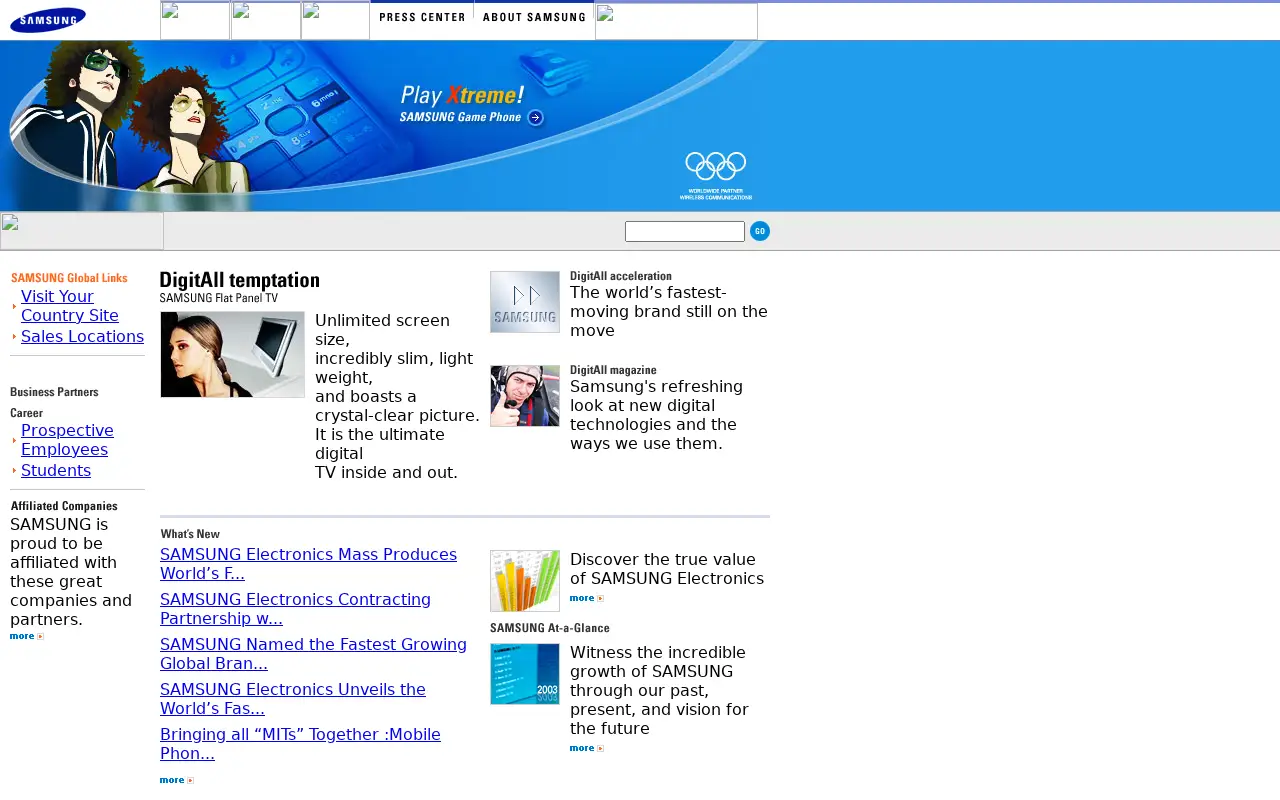Click the 'The world's fastest-moving brand' text
The width and height of the screenshot is (1280, 800).
[x=669, y=312]
